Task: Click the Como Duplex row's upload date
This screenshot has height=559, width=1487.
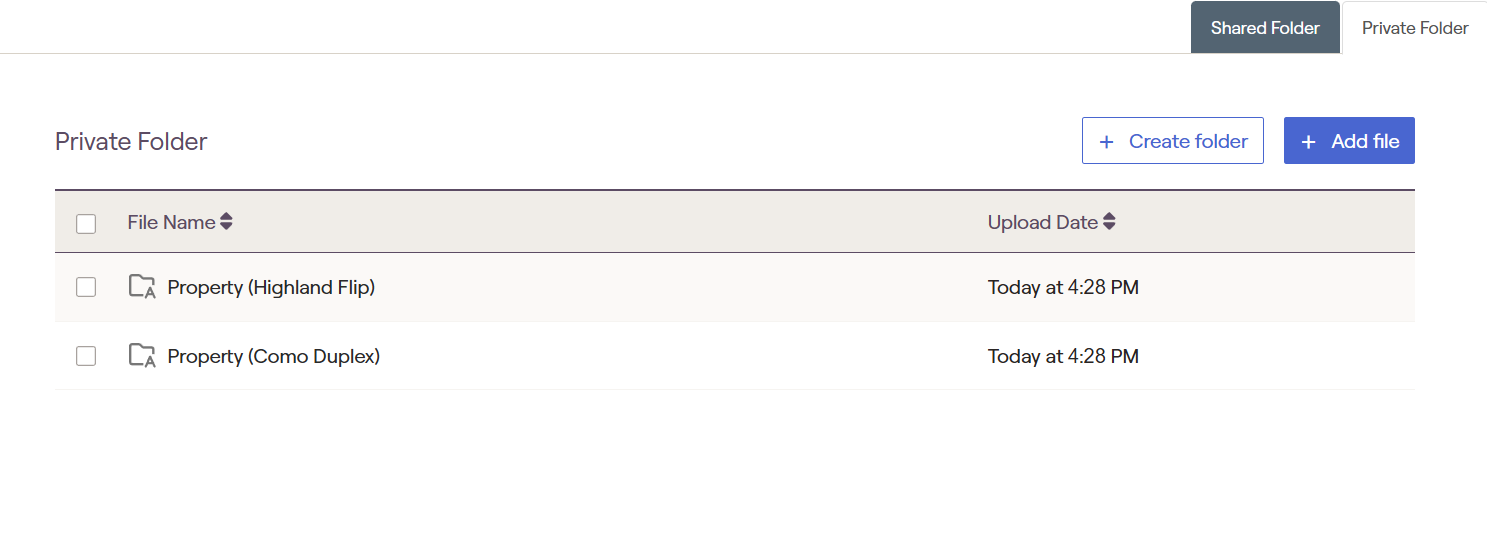Action: coord(1063,356)
